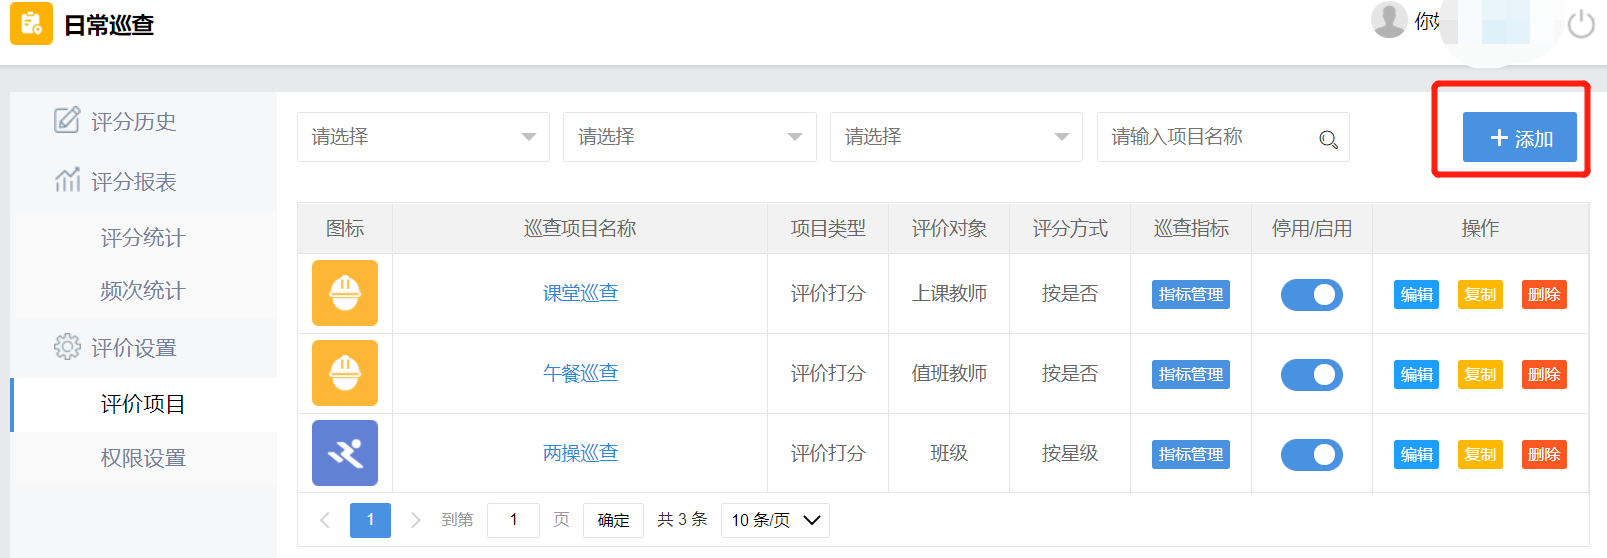The height and width of the screenshot is (558, 1607).
Task: Delete the 两操巡查 row
Action: tap(1543, 455)
